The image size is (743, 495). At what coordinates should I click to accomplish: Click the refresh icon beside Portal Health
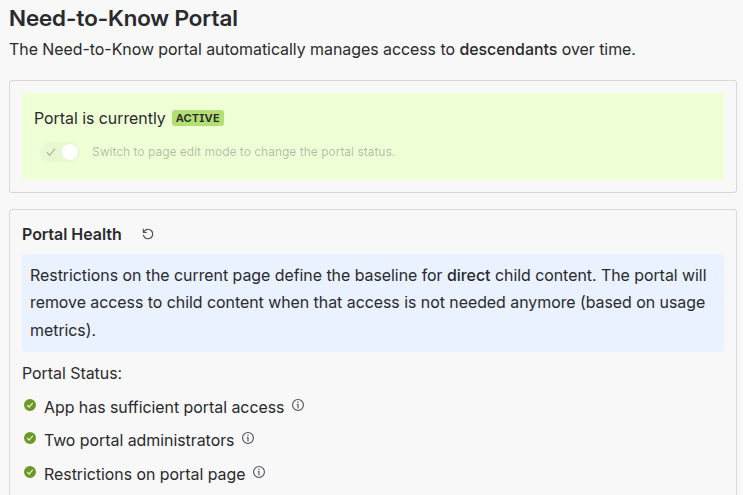coord(148,234)
